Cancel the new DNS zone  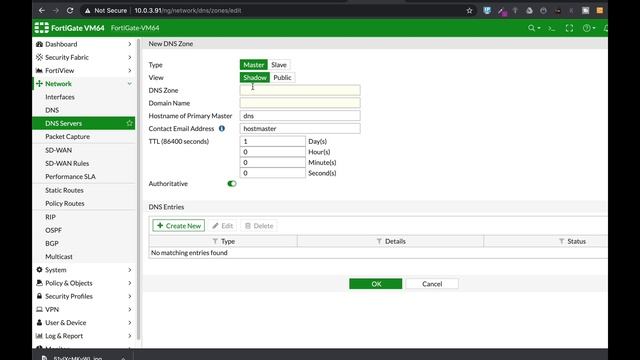432,284
